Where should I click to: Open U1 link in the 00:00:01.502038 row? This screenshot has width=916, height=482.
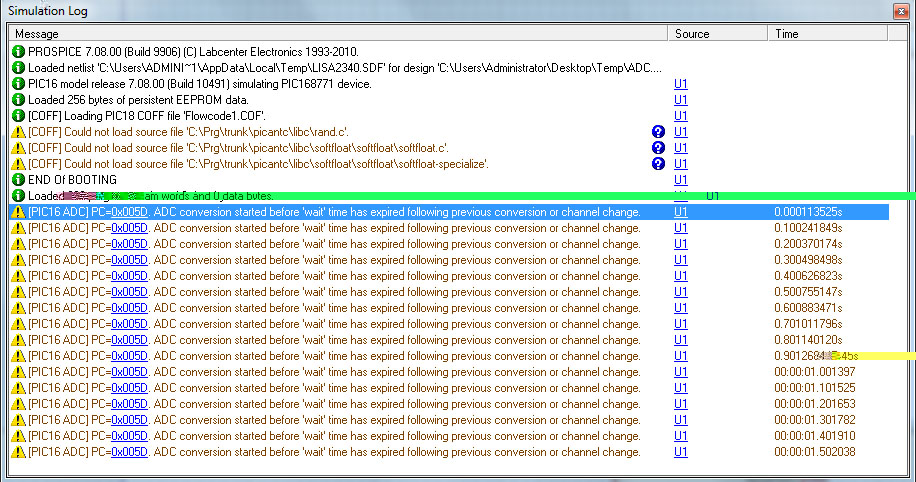681,452
